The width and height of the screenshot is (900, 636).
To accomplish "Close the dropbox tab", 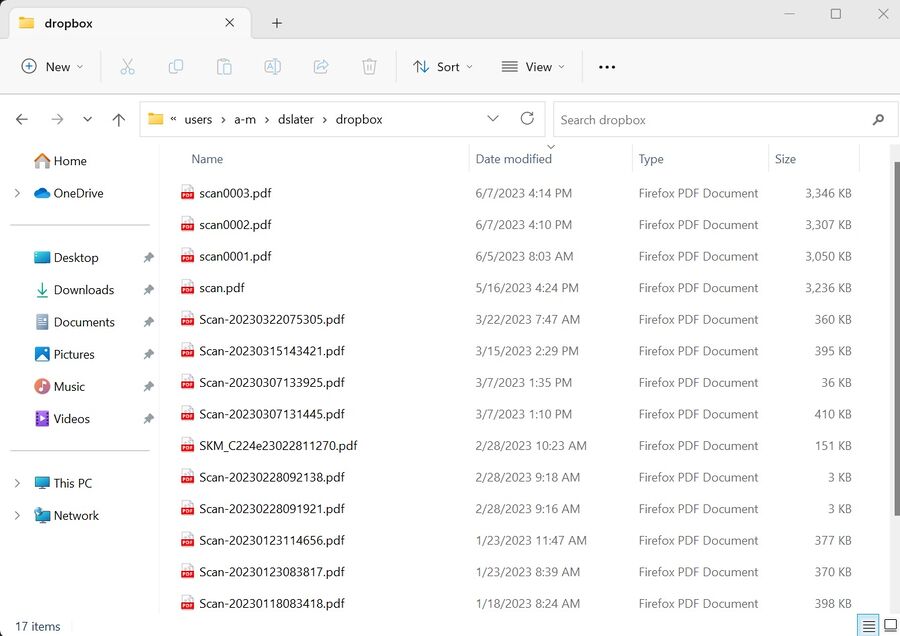I will pos(230,23).
